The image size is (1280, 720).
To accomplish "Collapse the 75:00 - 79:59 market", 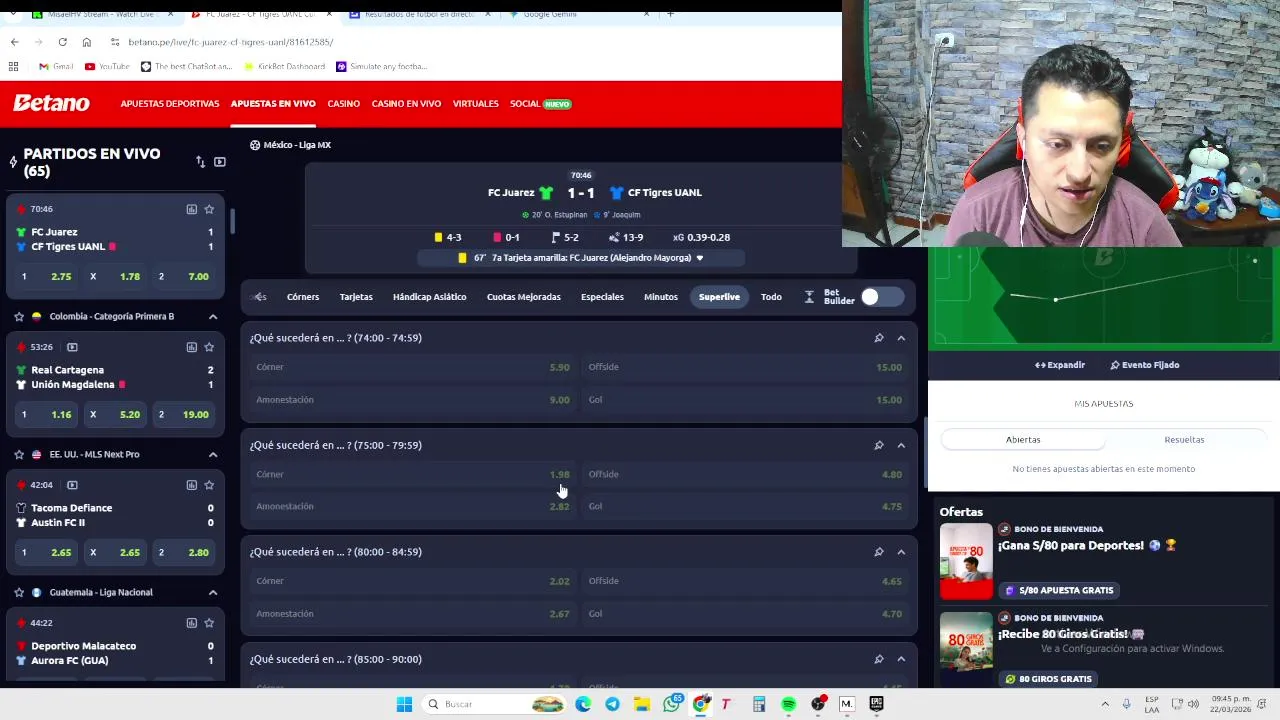I will coord(901,445).
